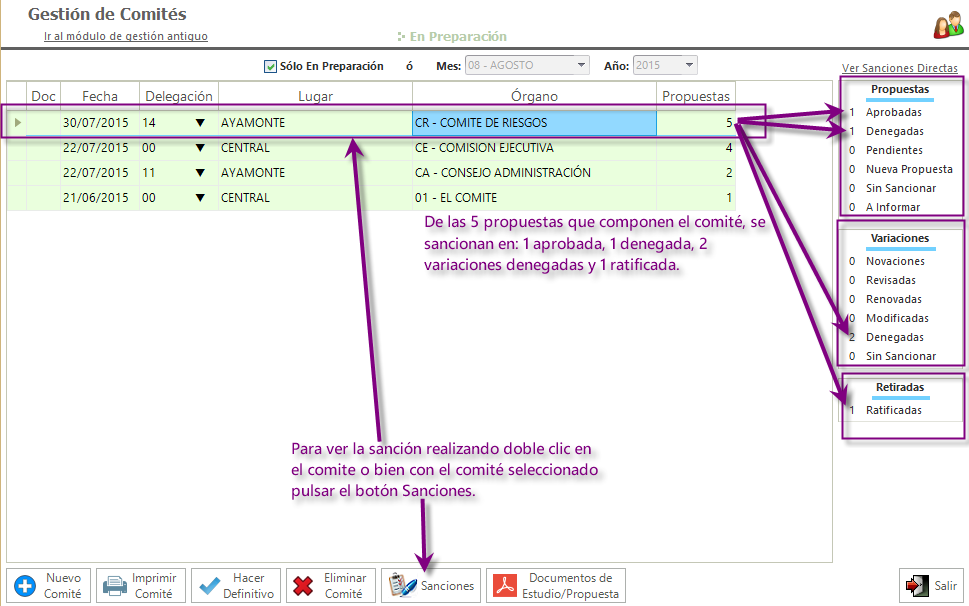Select the cell CR - COMITE DE RIESGOS
Screen dimensions: 969x606
coord(534,123)
